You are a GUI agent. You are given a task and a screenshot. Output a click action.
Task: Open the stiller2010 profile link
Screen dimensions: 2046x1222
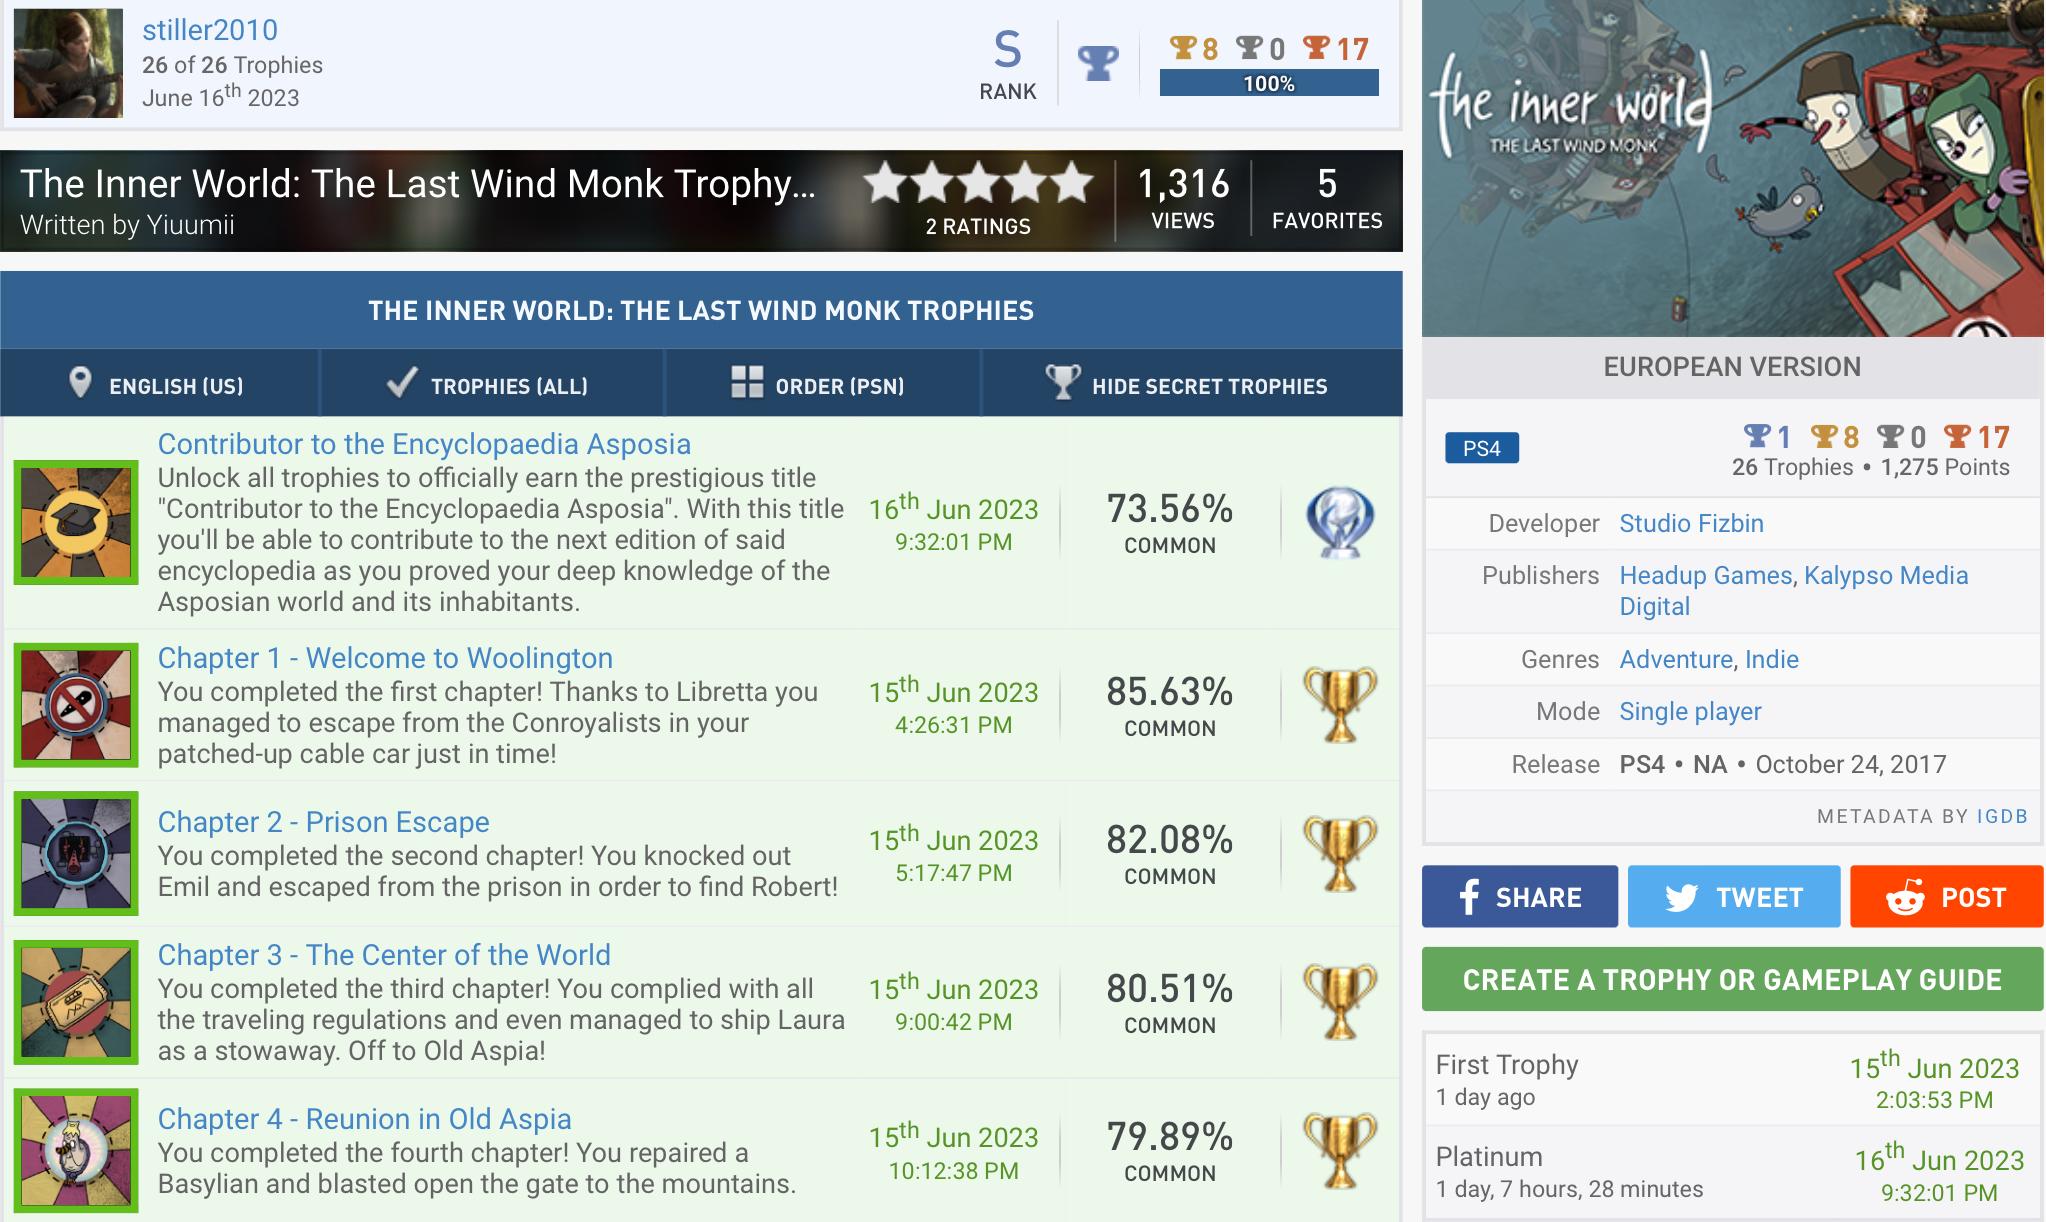(x=210, y=30)
